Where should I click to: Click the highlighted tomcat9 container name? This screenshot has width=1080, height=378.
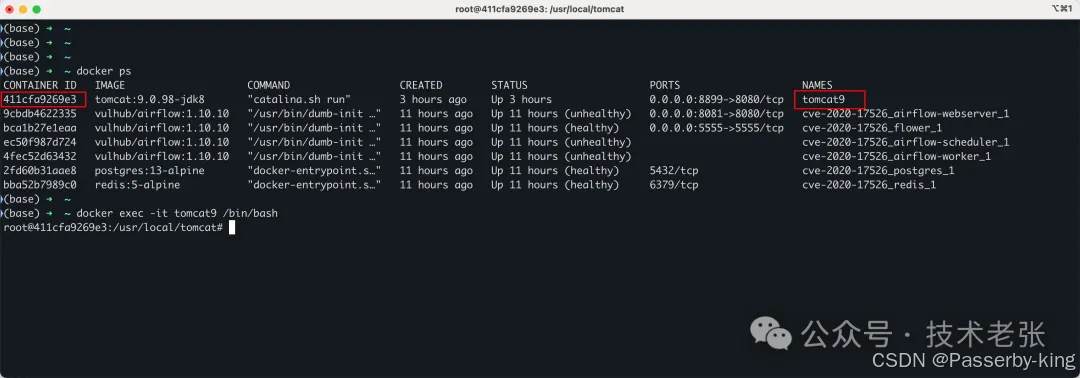coord(829,99)
